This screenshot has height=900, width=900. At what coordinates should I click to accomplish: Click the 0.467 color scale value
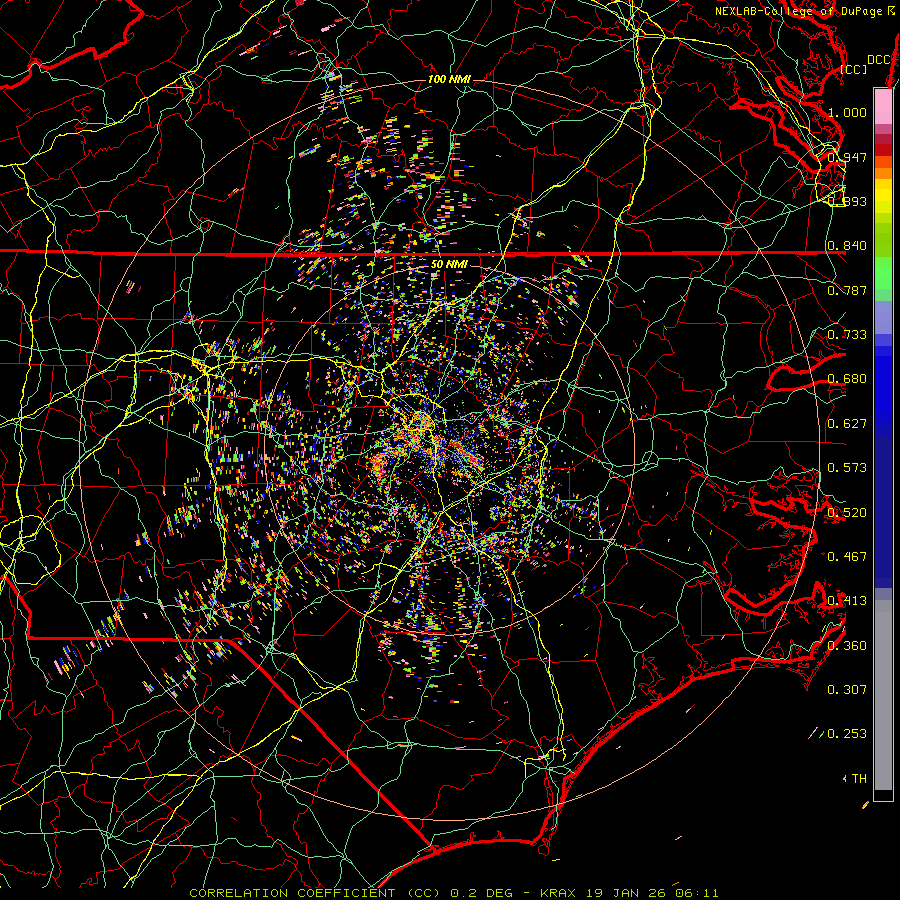847,556
